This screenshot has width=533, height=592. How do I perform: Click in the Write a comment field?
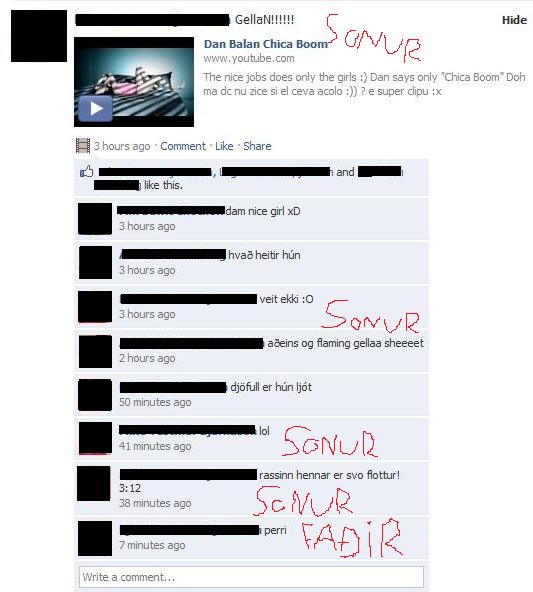251,577
